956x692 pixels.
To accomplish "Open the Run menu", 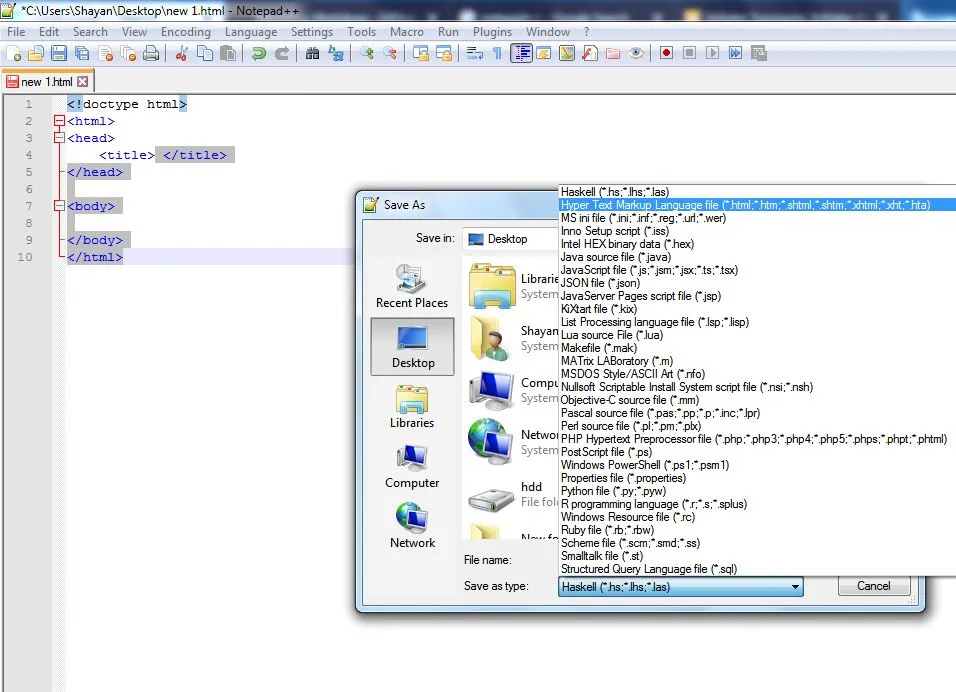I will click(x=448, y=32).
